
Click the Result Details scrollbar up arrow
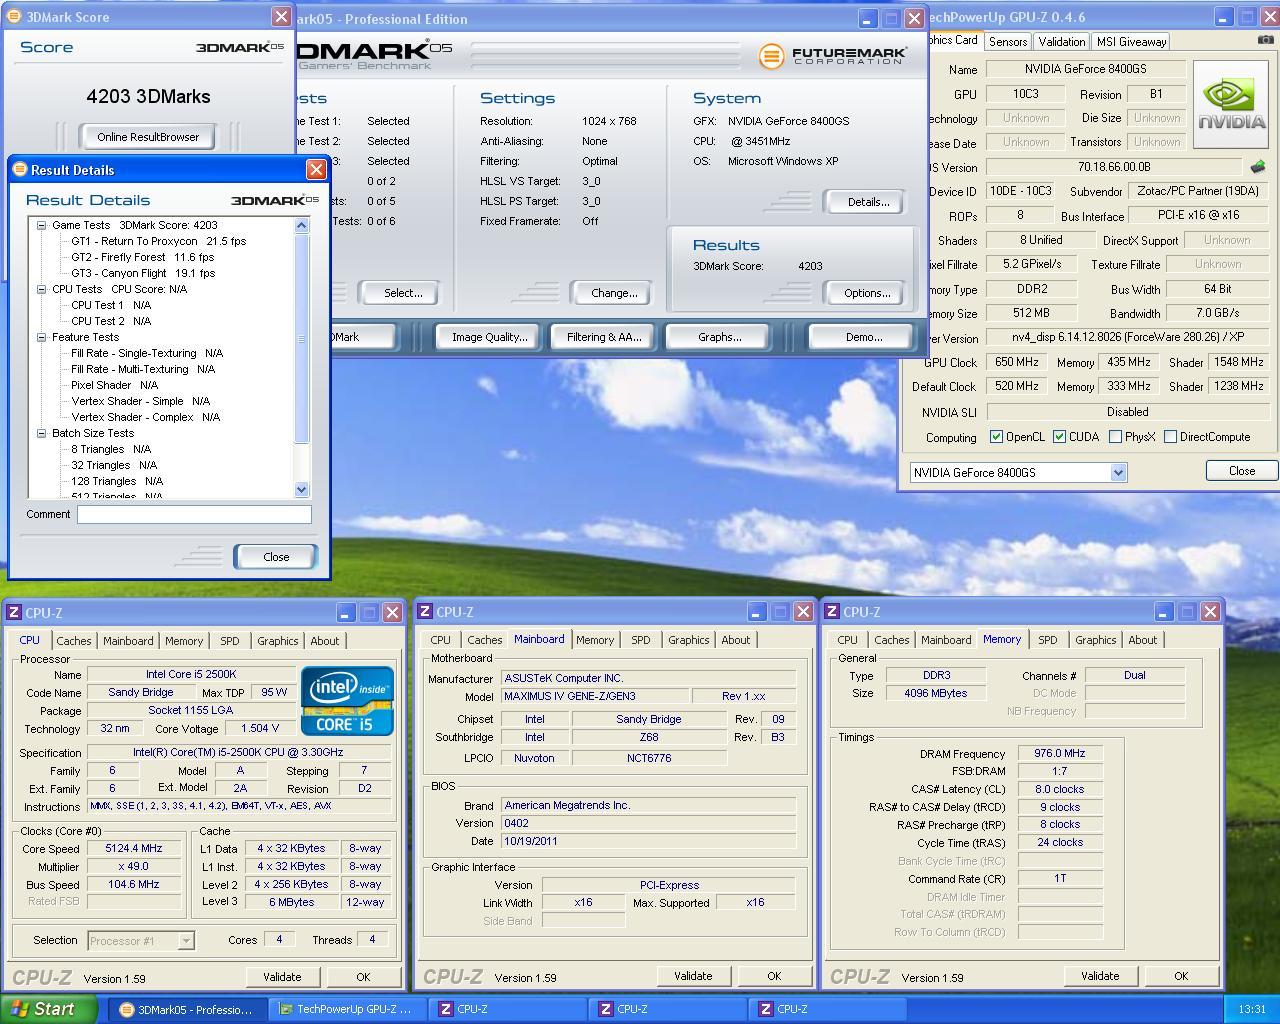point(302,225)
